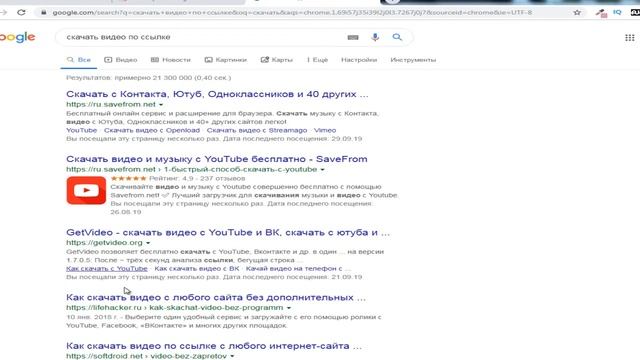Image resolution: width=640 pixels, height=360 pixels.
Task: Open the Google apps grid
Action: [x=629, y=38]
